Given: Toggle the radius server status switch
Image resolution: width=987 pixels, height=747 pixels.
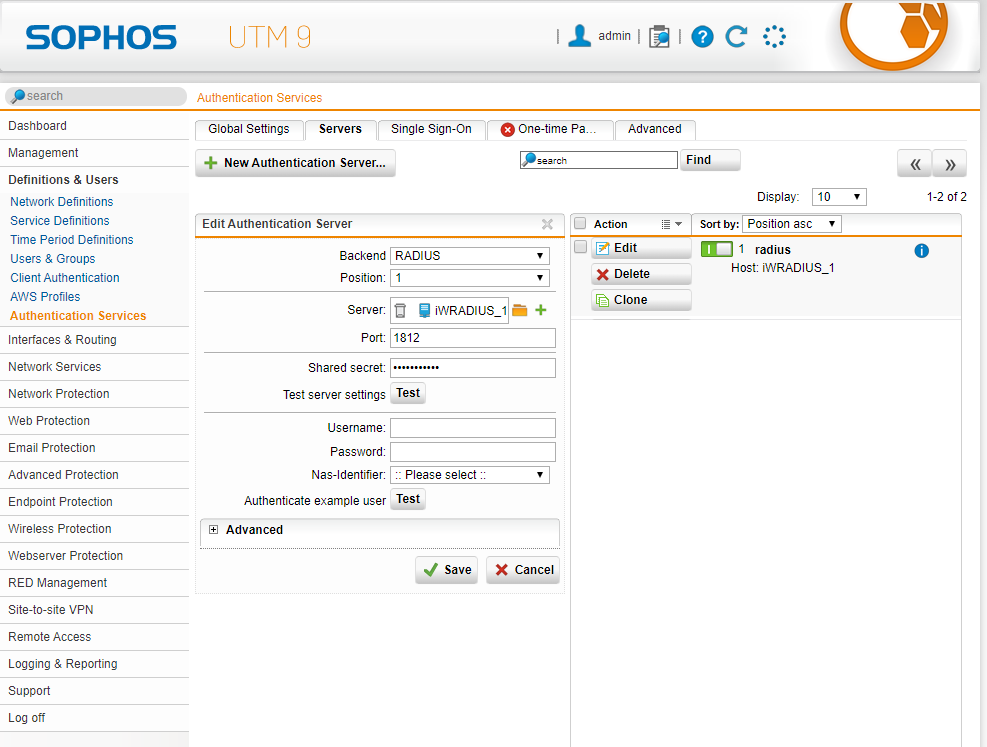Looking at the screenshot, I should click(x=716, y=249).
